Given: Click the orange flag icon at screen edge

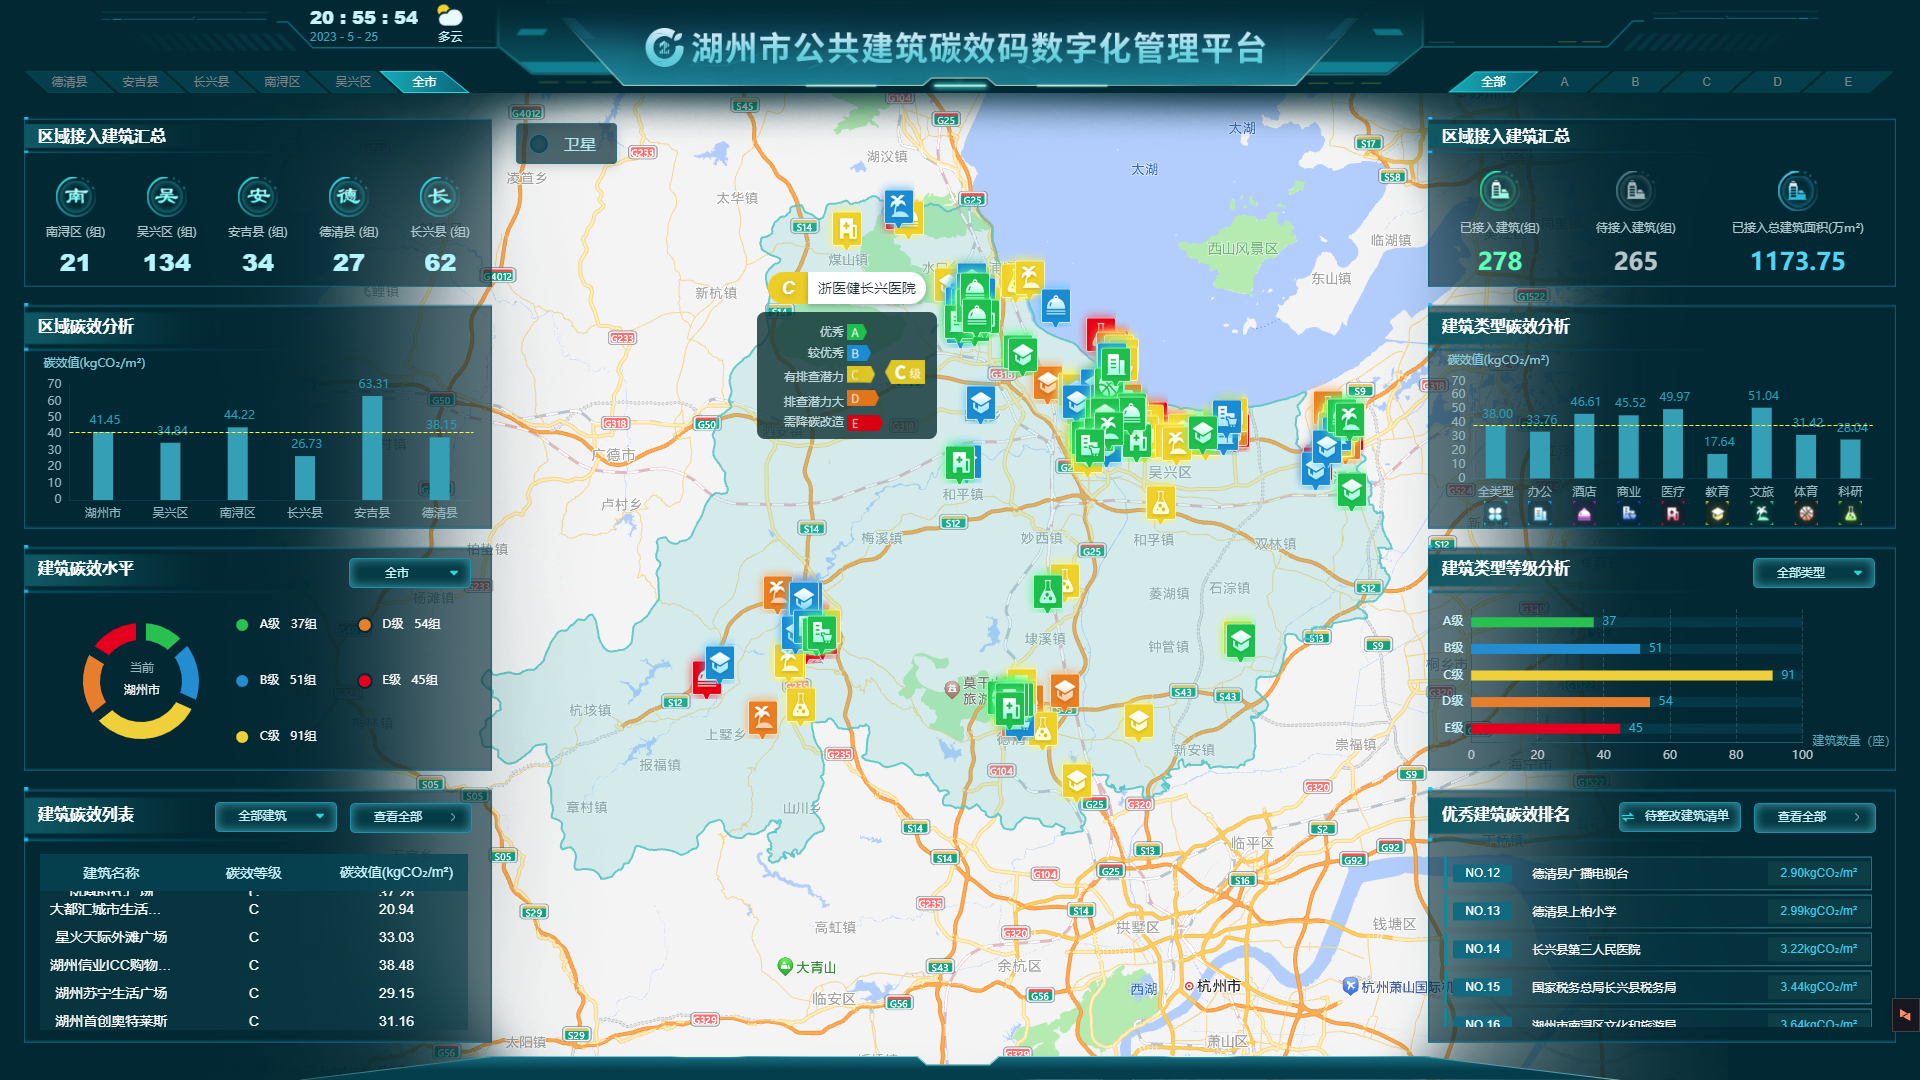Looking at the screenshot, I should pos(1904,1015).
